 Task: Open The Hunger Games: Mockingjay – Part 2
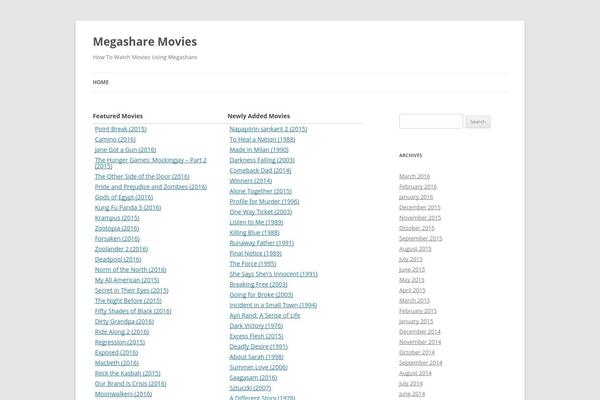(x=151, y=163)
